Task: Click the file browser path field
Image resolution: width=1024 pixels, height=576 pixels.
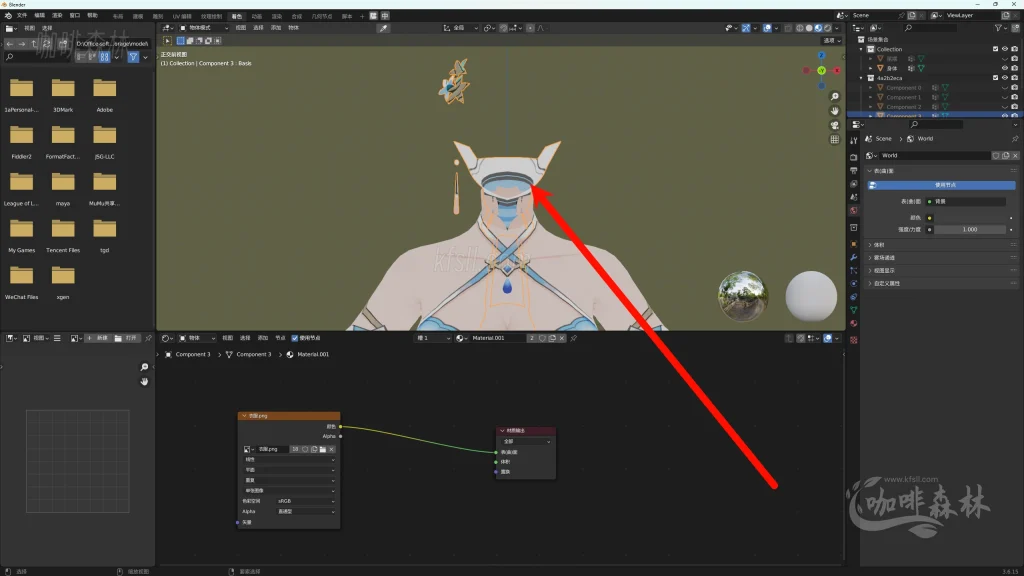Action: coord(112,44)
